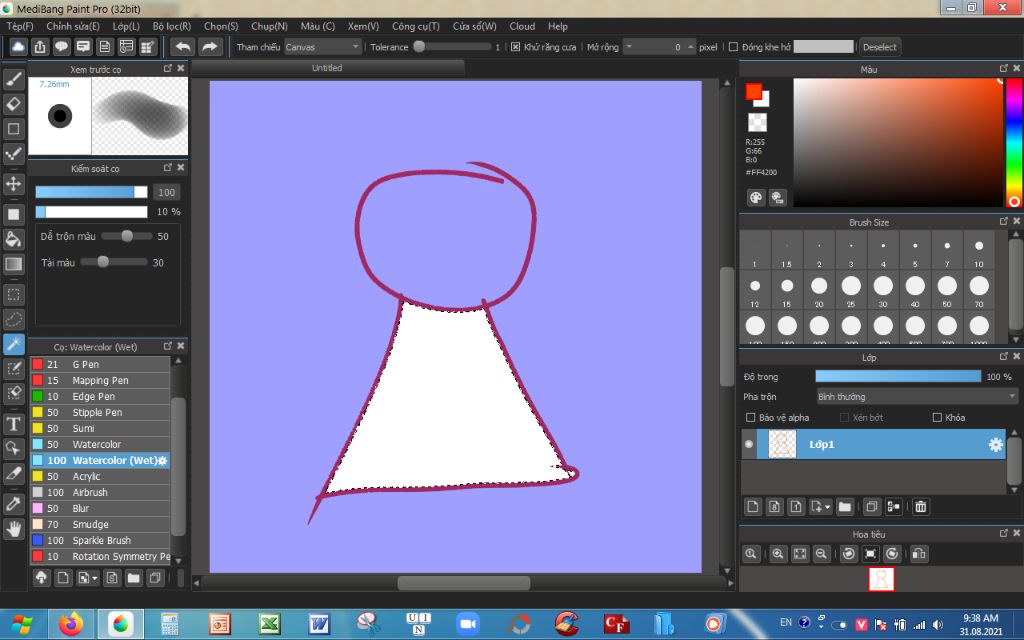1024x640 pixels.
Task: Adjust the Tolerance slider
Action: [453, 47]
